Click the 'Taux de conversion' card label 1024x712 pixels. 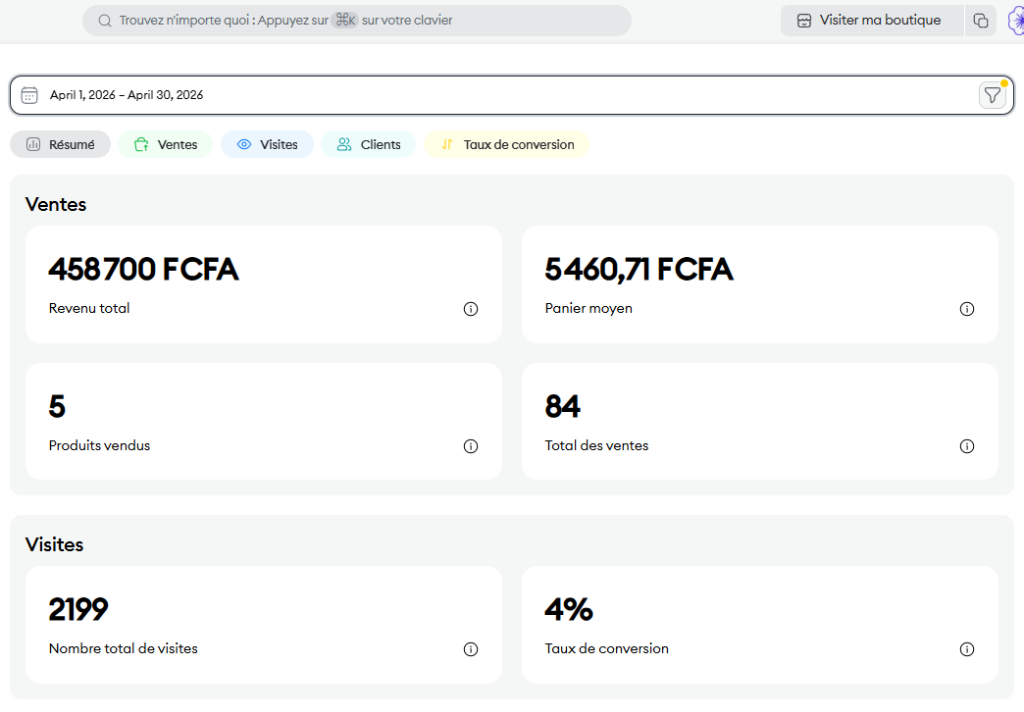607,649
